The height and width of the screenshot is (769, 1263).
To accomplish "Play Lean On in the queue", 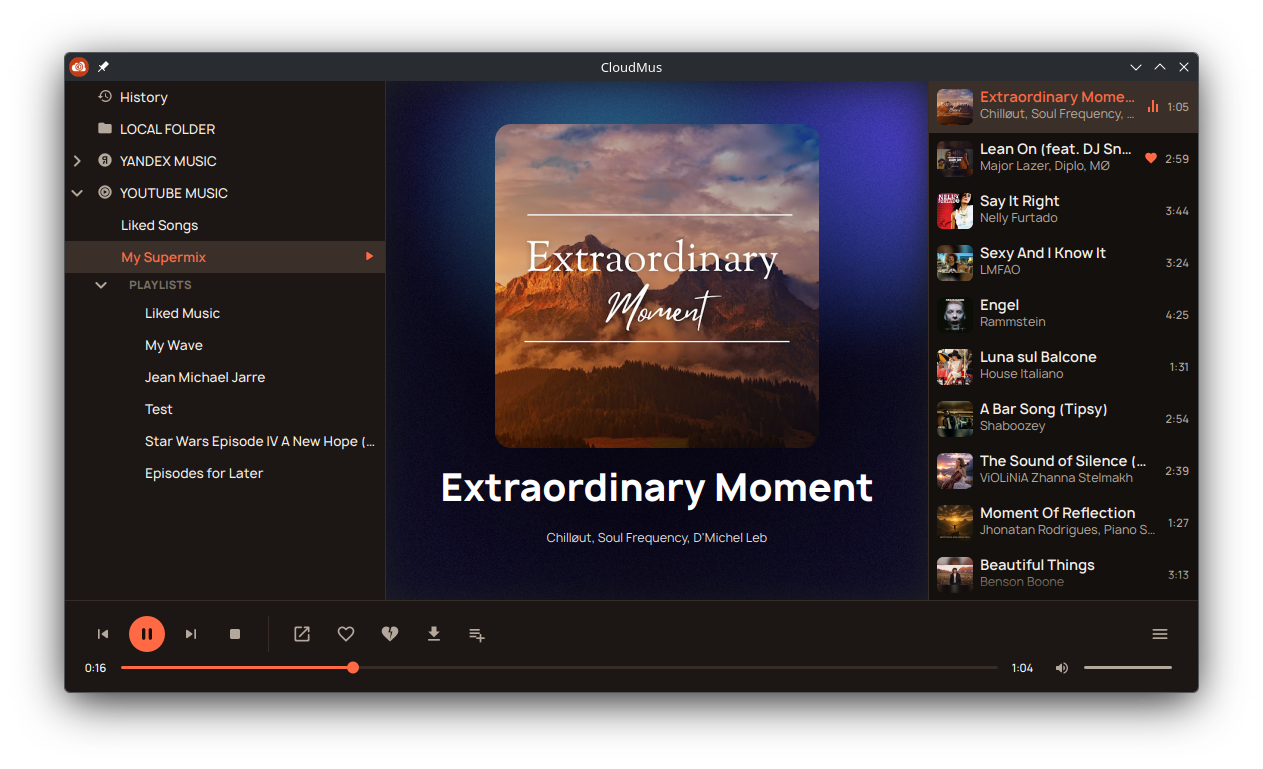I will [x=1063, y=158].
